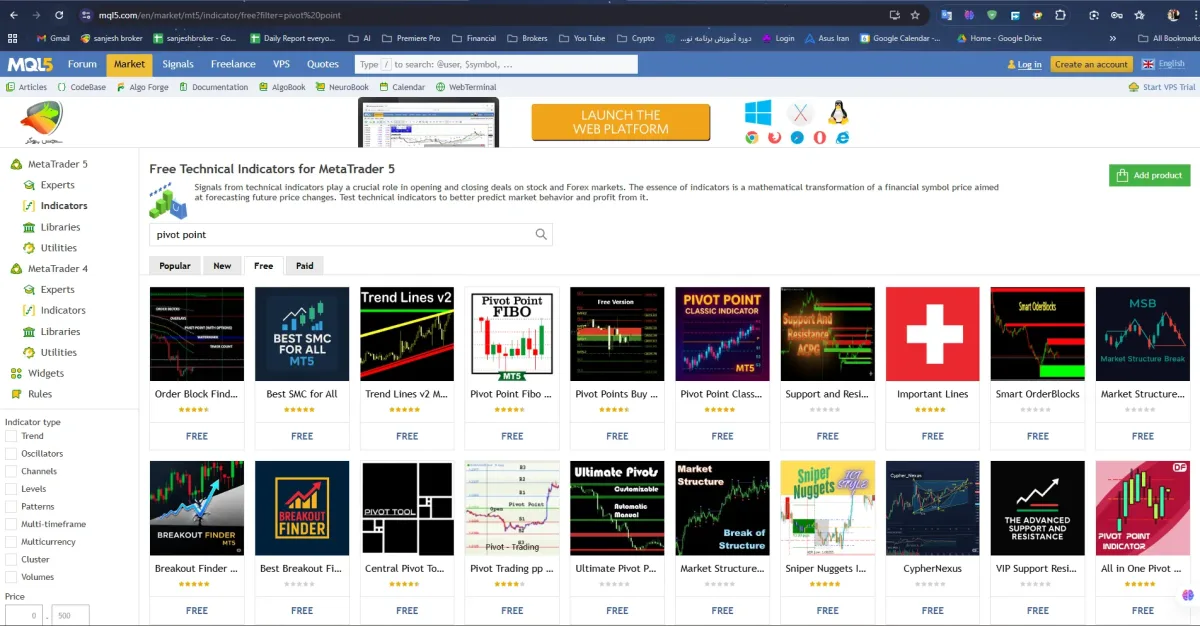Open the Chrome apps grid icon
The width and height of the screenshot is (1200, 626).
tap(12, 38)
